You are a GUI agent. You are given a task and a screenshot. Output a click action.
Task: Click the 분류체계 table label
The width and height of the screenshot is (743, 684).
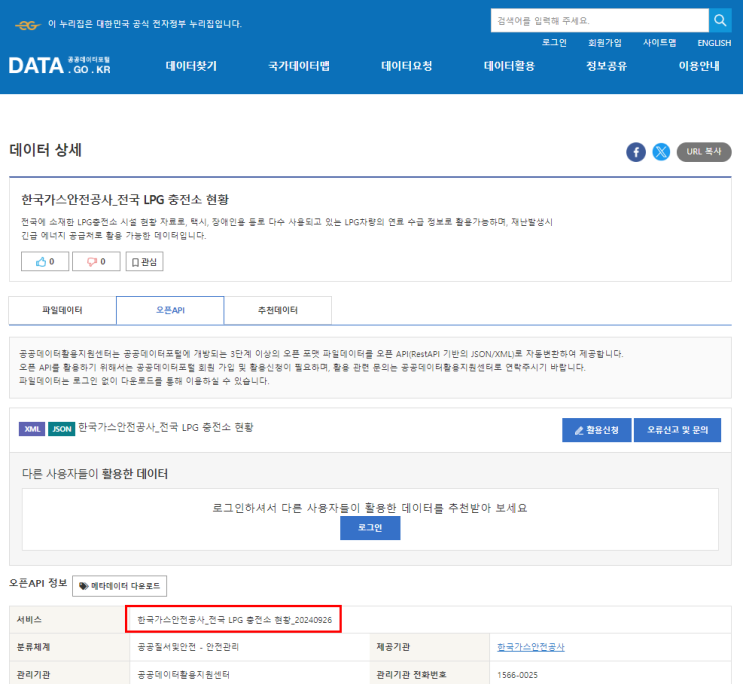pos(33,647)
